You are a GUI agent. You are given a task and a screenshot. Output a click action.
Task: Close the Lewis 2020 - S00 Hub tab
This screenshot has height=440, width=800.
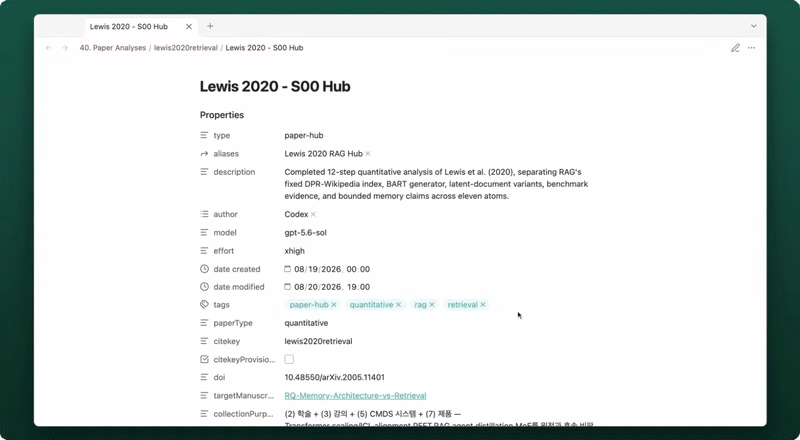tap(189, 27)
